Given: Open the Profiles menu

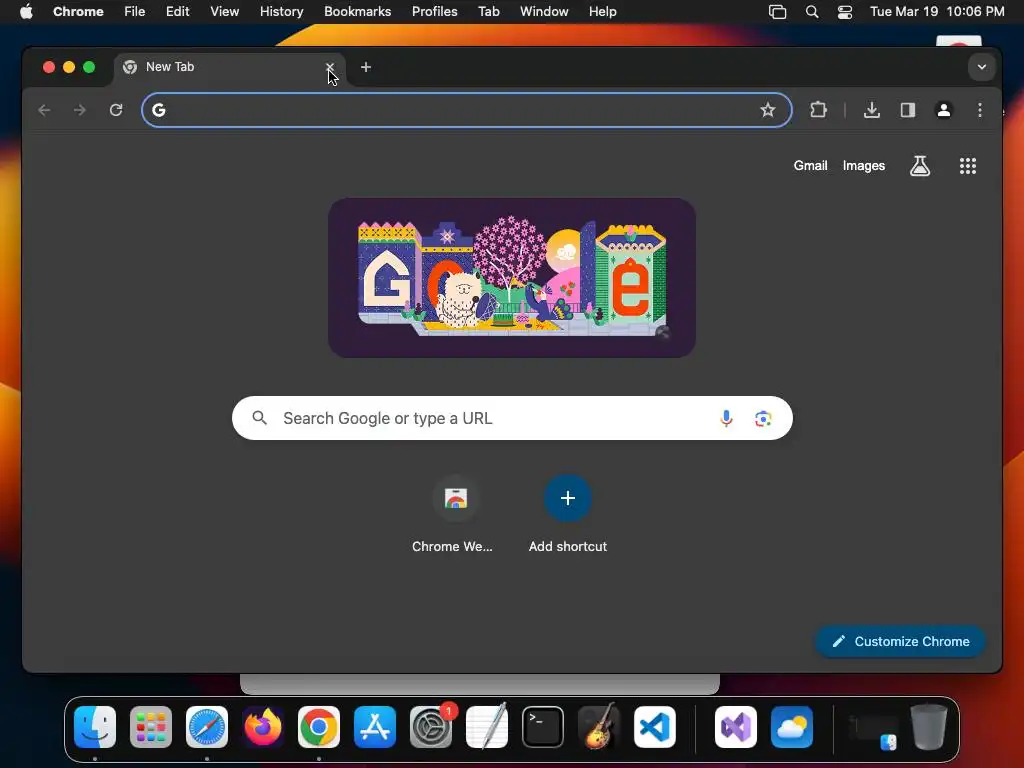Looking at the screenshot, I should [434, 11].
